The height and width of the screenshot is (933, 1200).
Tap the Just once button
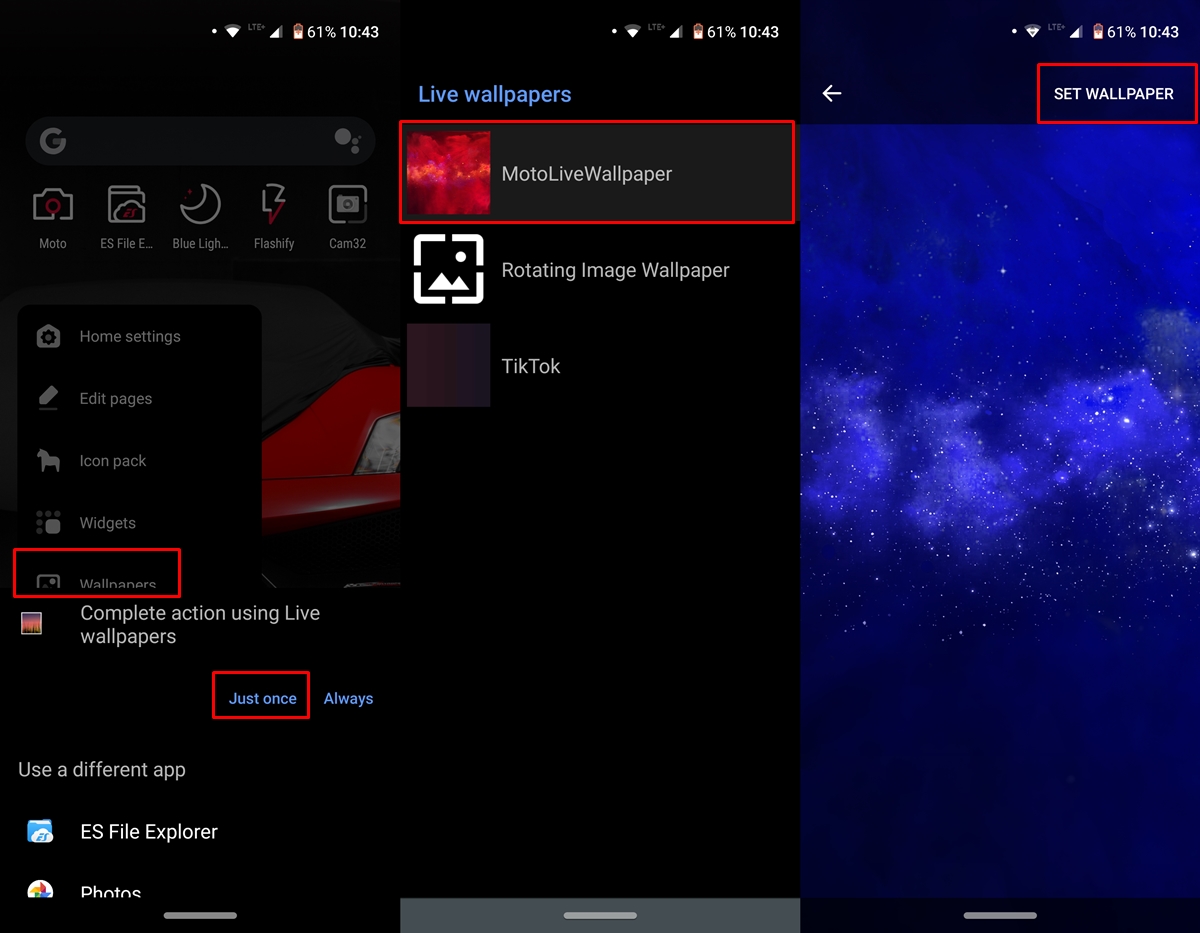click(x=262, y=698)
